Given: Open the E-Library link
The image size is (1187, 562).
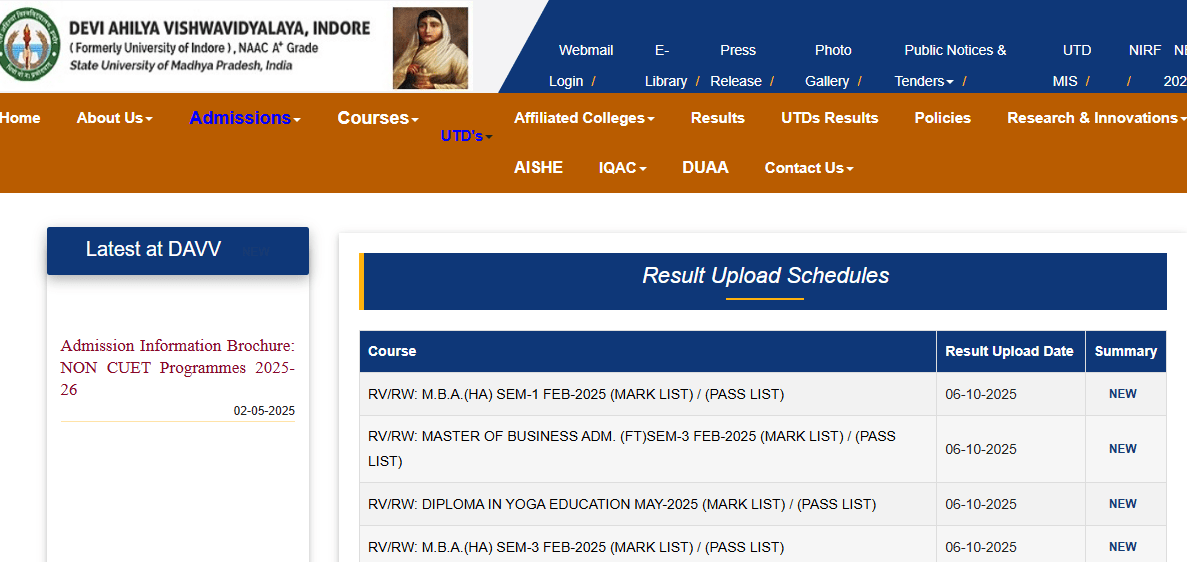Looking at the screenshot, I should (x=666, y=65).
